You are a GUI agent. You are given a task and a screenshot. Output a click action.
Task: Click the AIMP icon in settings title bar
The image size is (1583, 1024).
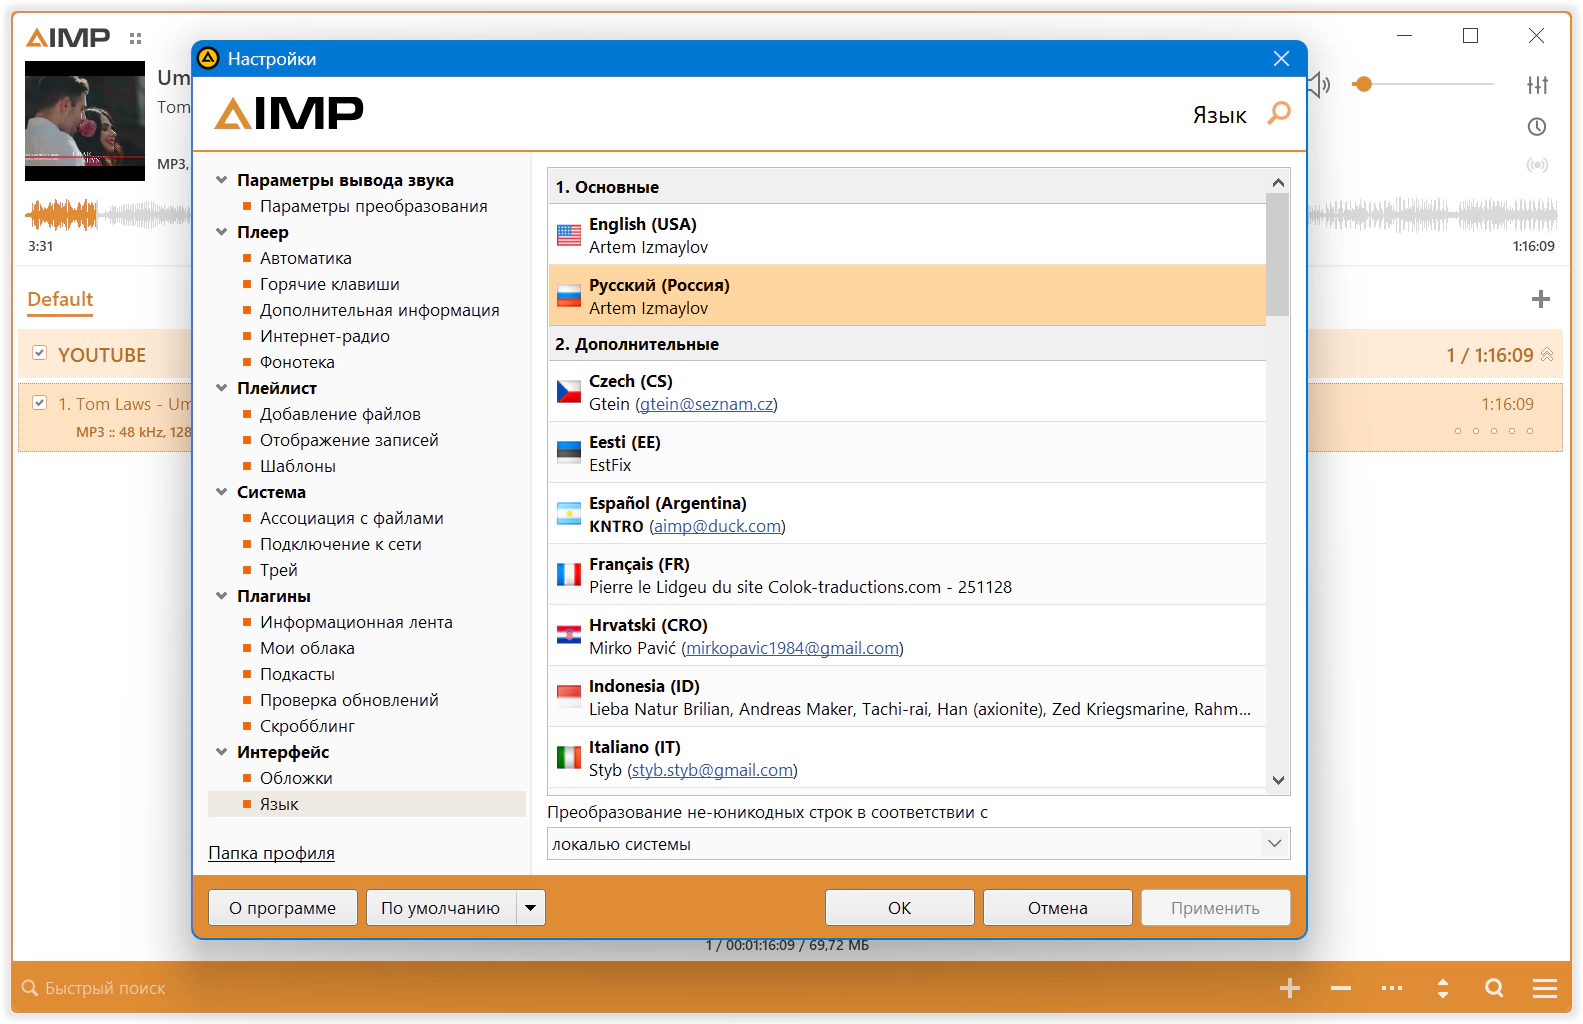(208, 59)
